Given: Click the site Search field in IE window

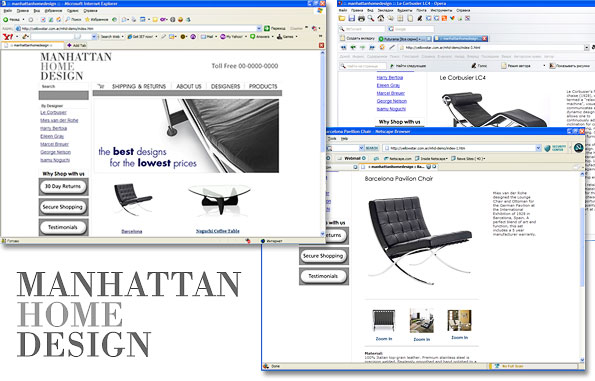Looking at the screenshot, I should [x=64, y=95].
